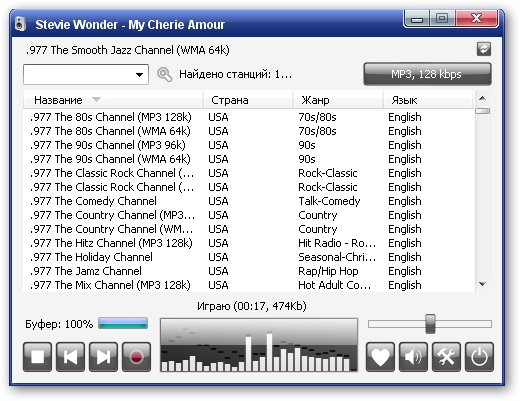
Task: Skip to the next station
Action: 103,357
